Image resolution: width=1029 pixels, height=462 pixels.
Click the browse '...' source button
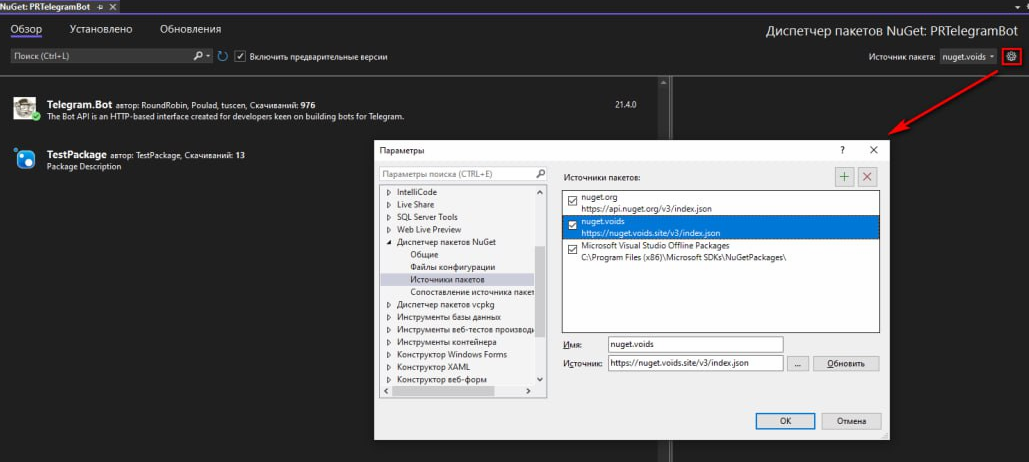tap(797, 363)
